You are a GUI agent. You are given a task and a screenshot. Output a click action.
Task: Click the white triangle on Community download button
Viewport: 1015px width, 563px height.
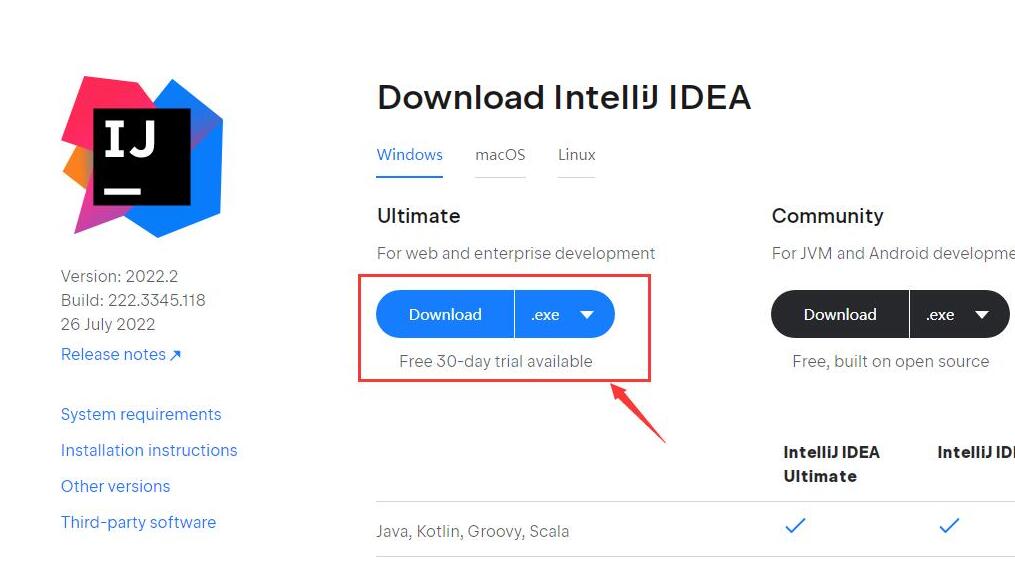click(982, 315)
